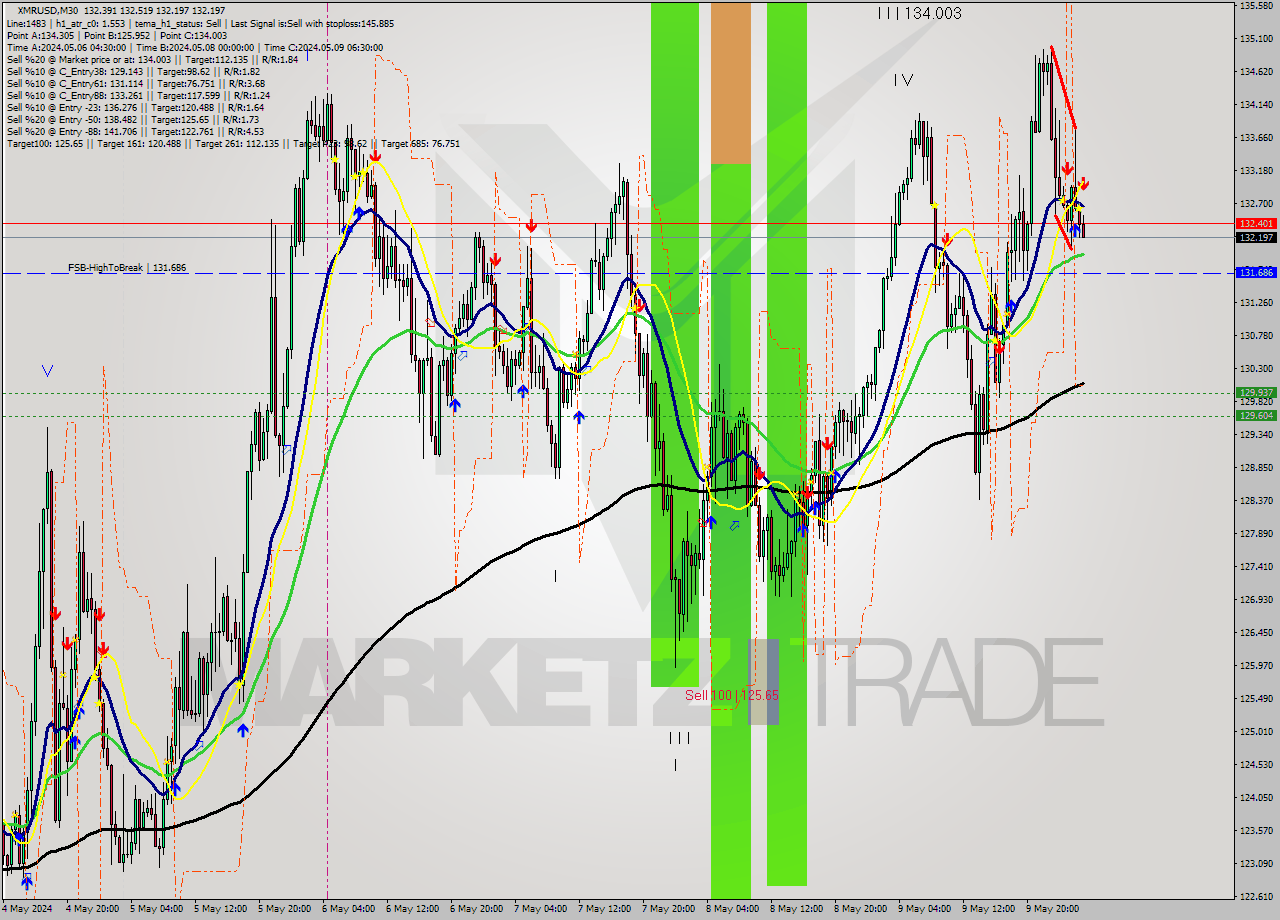Click 125.490 on the price scale
Image resolution: width=1280 pixels, height=920 pixels.
[1256, 699]
